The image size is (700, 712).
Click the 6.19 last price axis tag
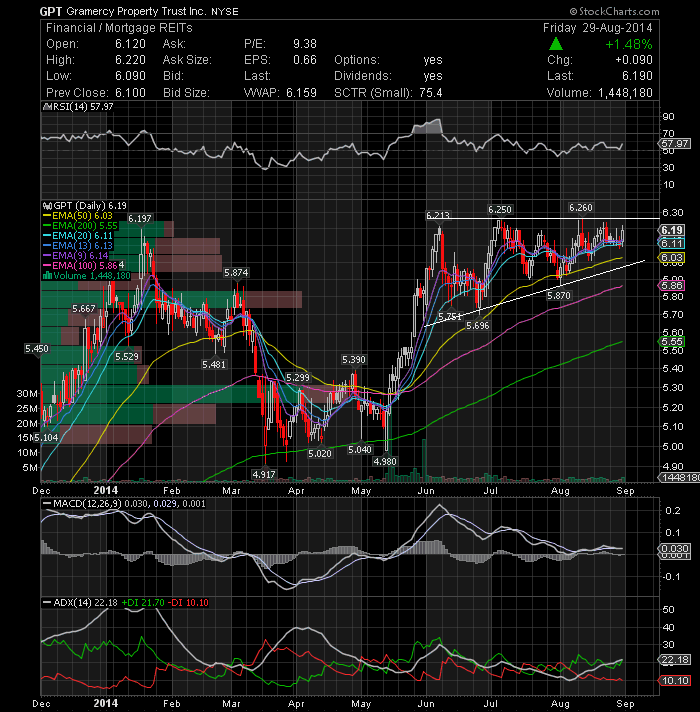(671, 230)
